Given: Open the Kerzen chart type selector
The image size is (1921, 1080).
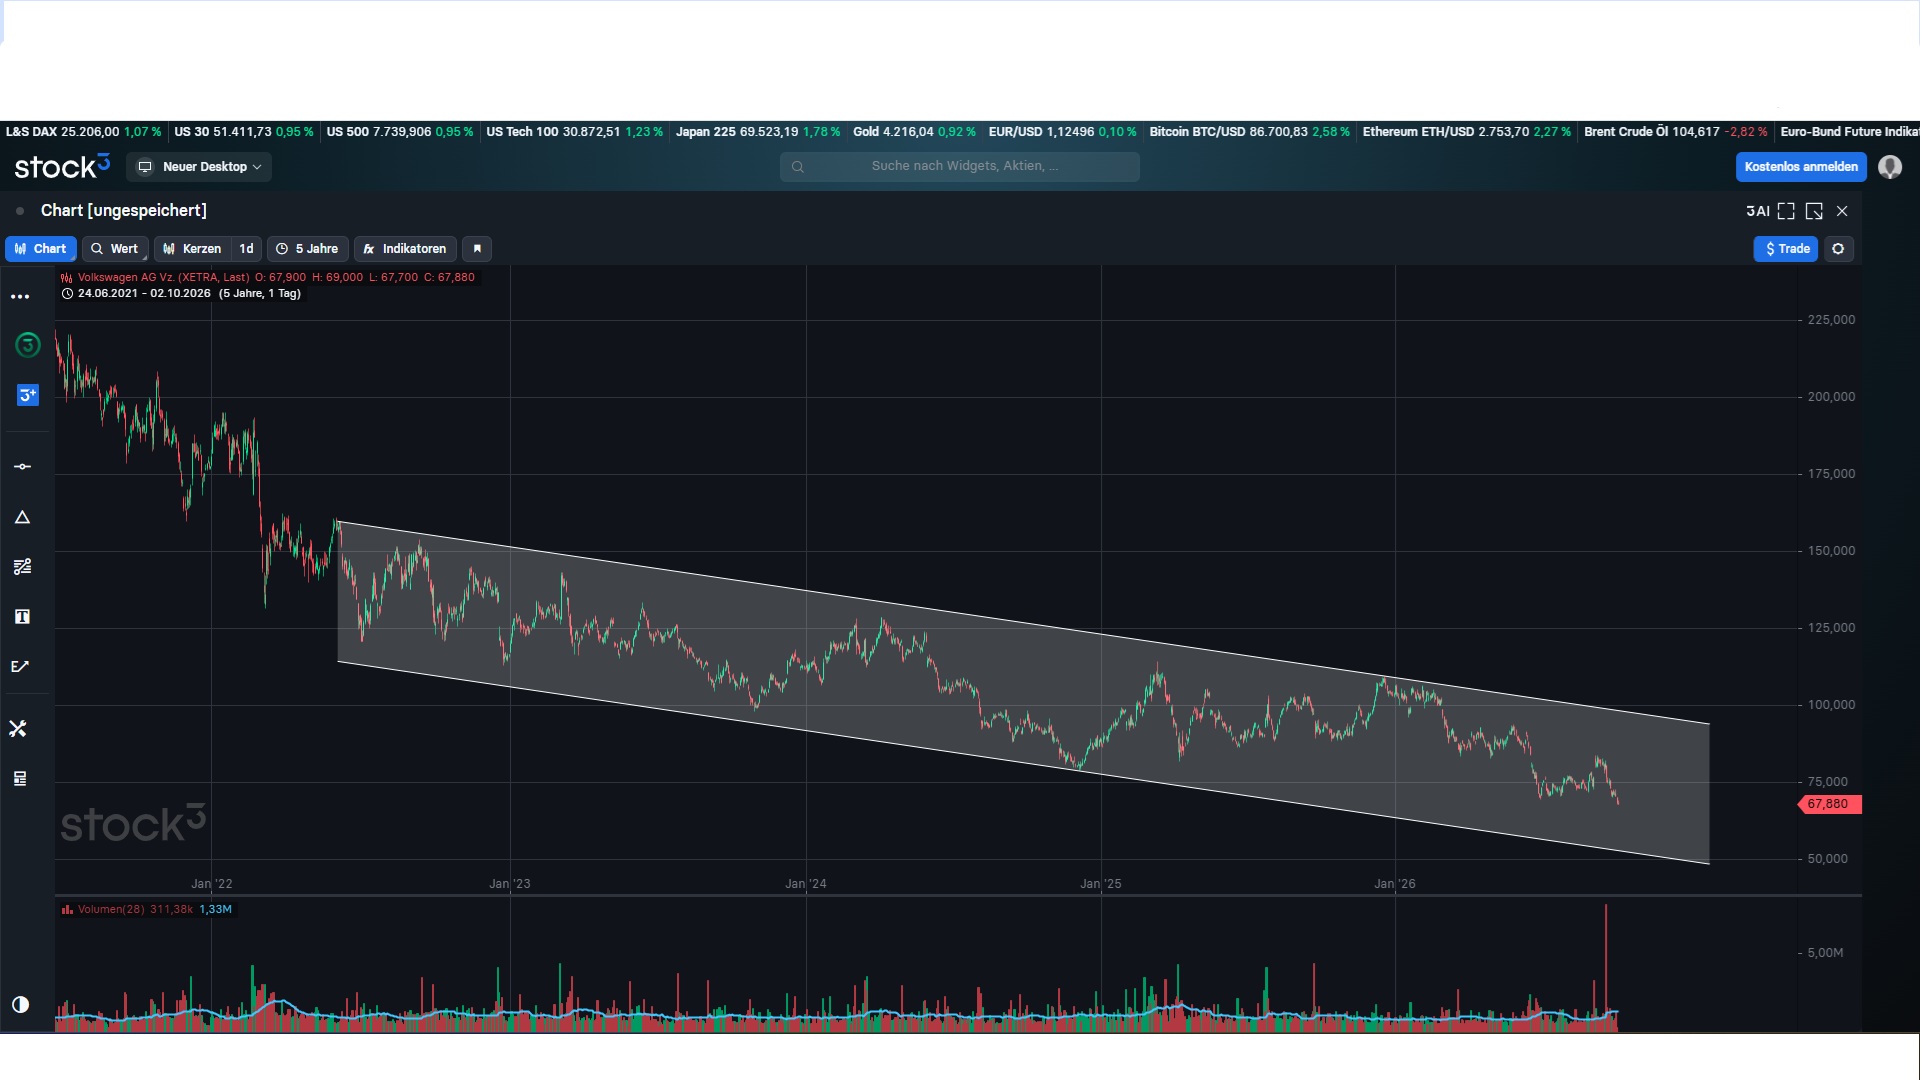Looking at the screenshot, I should (192, 249).
